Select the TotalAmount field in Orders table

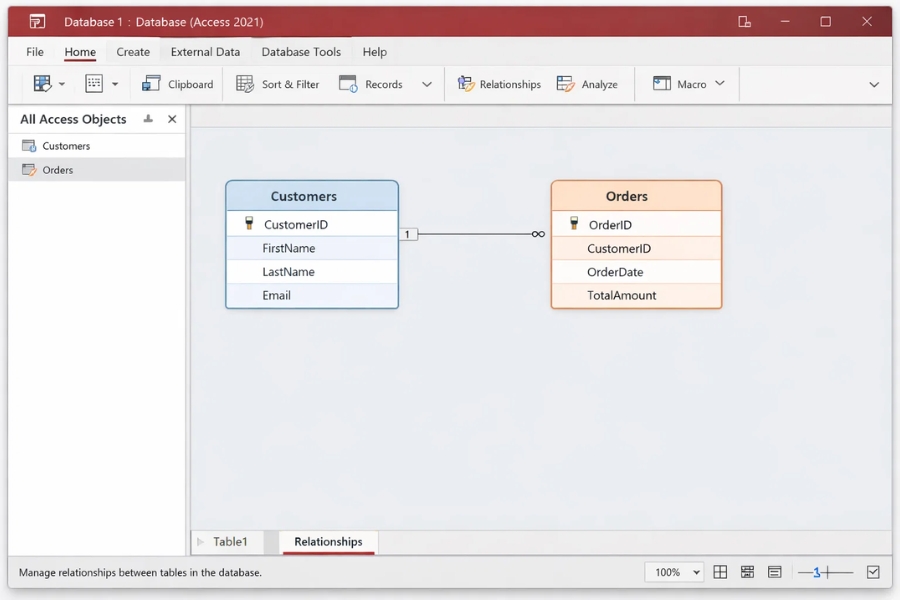coord(621,295)
